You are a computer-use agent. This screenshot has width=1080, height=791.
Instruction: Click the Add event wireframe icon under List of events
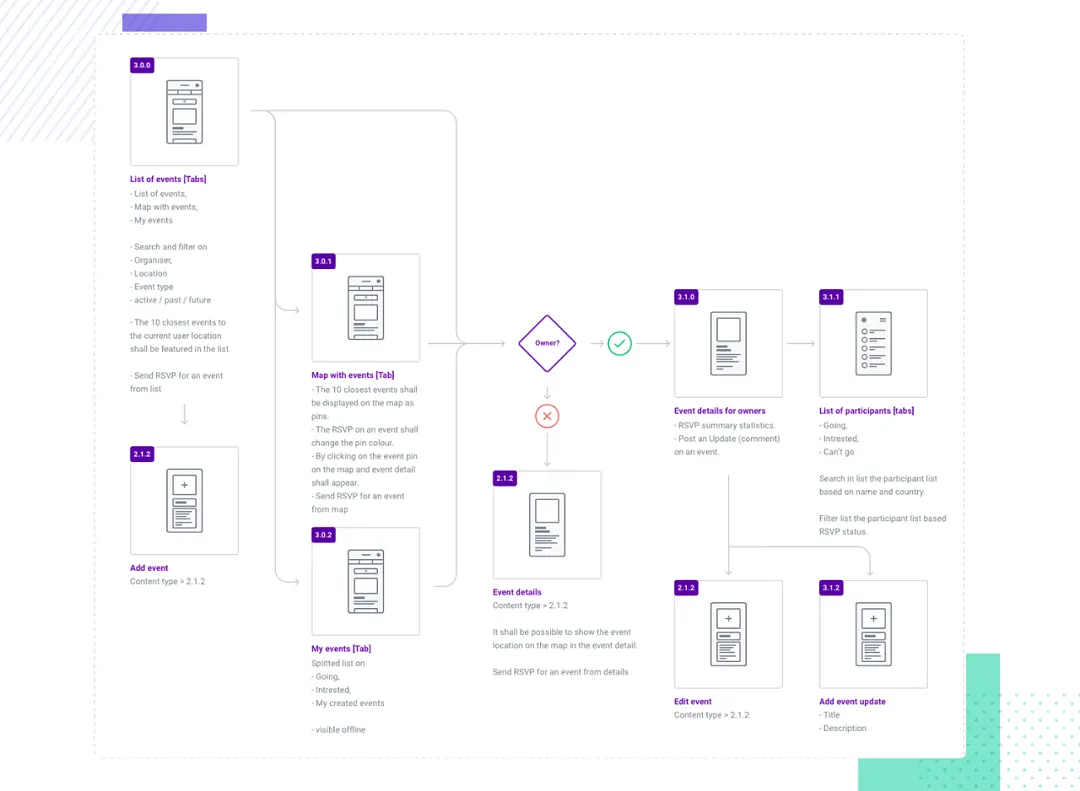click(x=185, y=501)
